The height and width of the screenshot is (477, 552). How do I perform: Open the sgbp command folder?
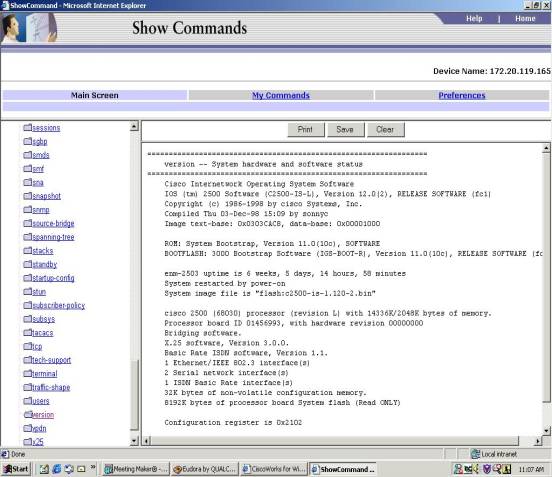coord(40,142)
